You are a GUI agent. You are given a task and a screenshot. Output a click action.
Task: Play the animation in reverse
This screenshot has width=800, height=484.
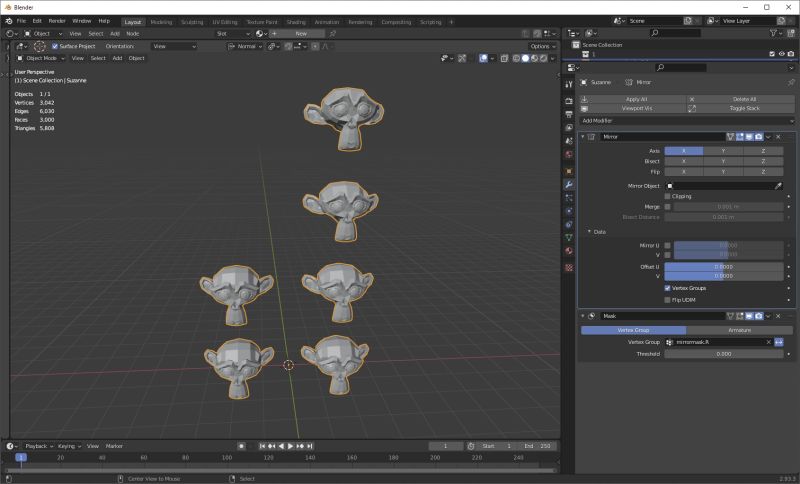[x=281, y=446]
